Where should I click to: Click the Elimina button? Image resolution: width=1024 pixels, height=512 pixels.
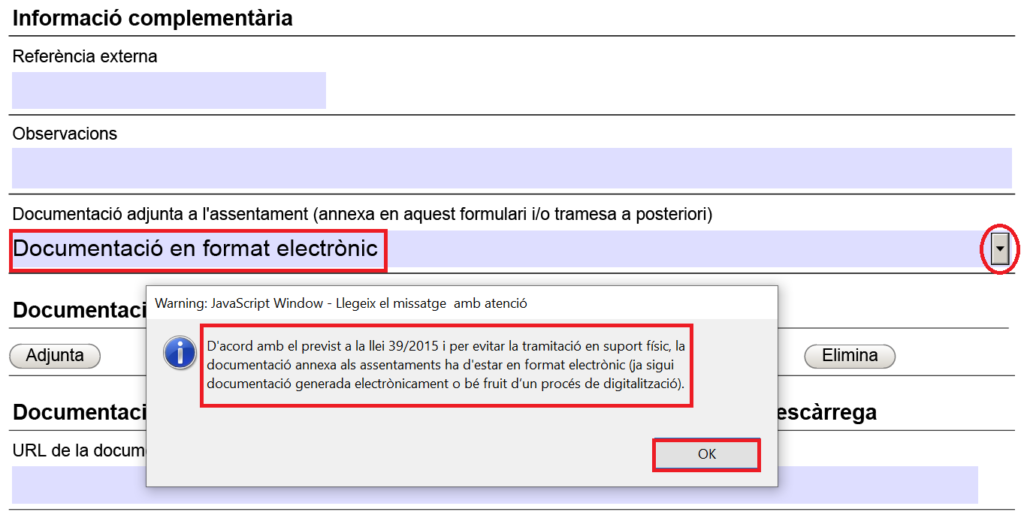tap(849, 355)
